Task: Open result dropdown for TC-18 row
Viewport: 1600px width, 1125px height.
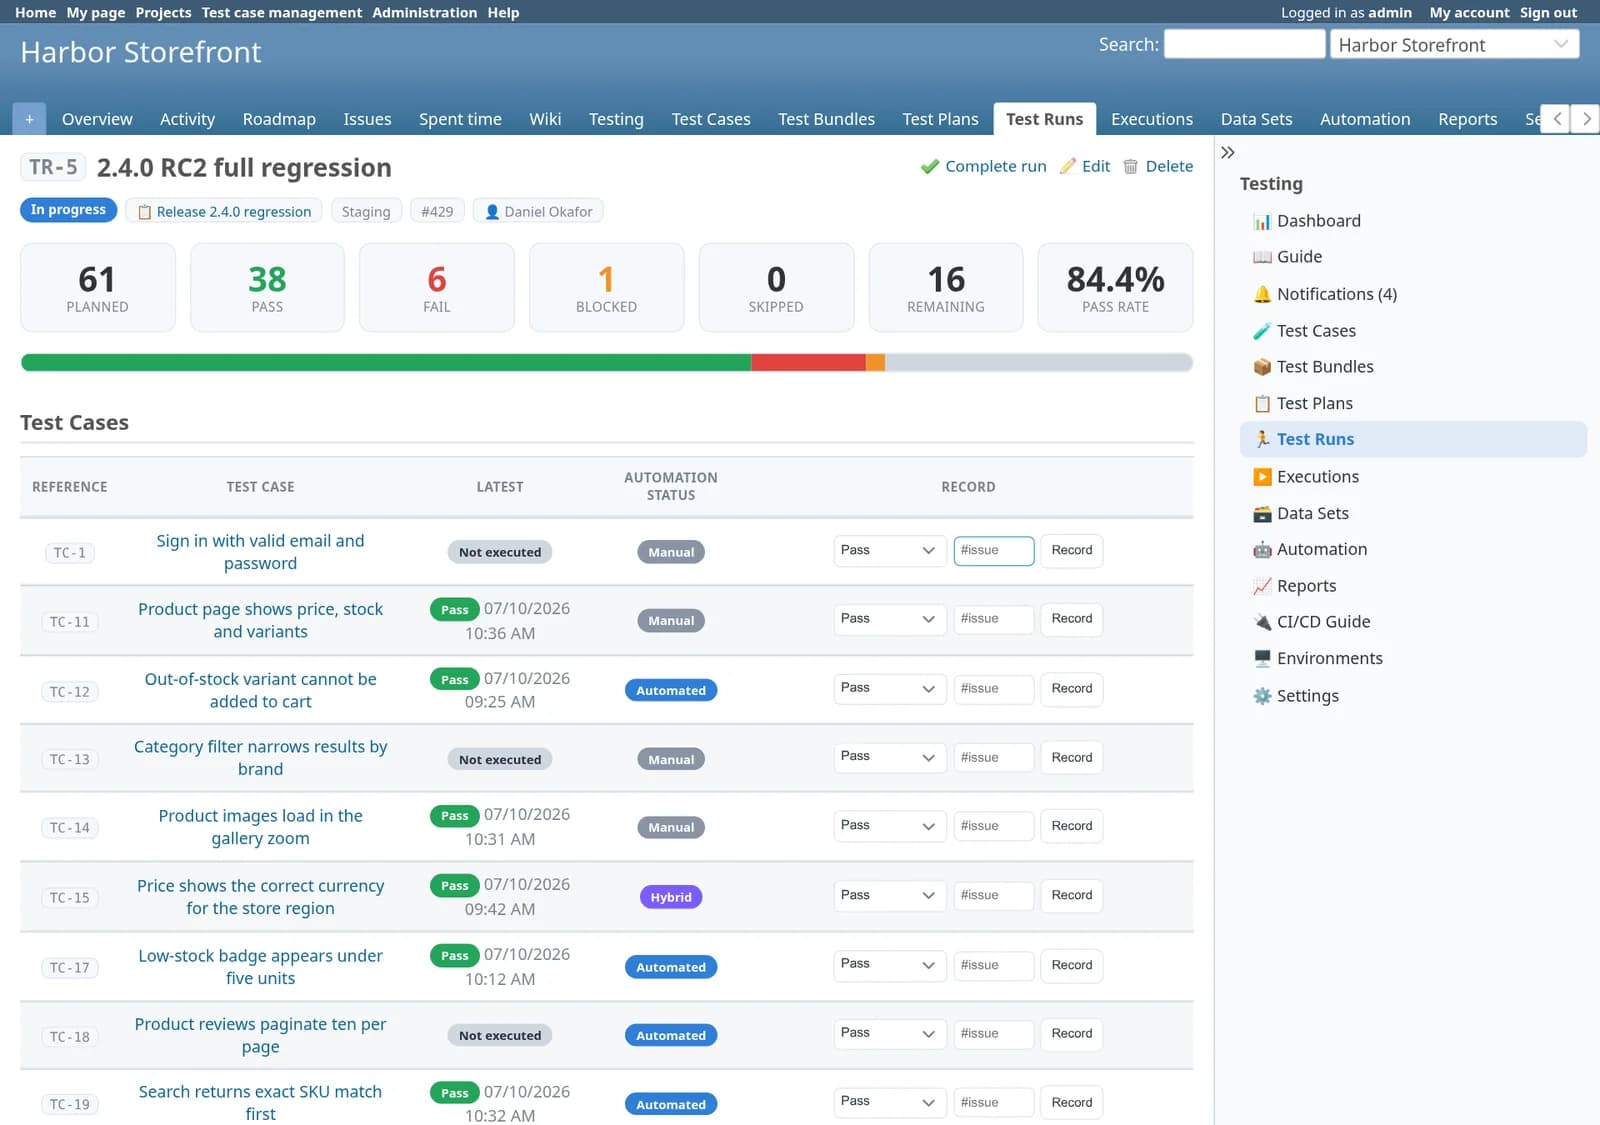Action: pyautogui.click(x=890, y=1033)
